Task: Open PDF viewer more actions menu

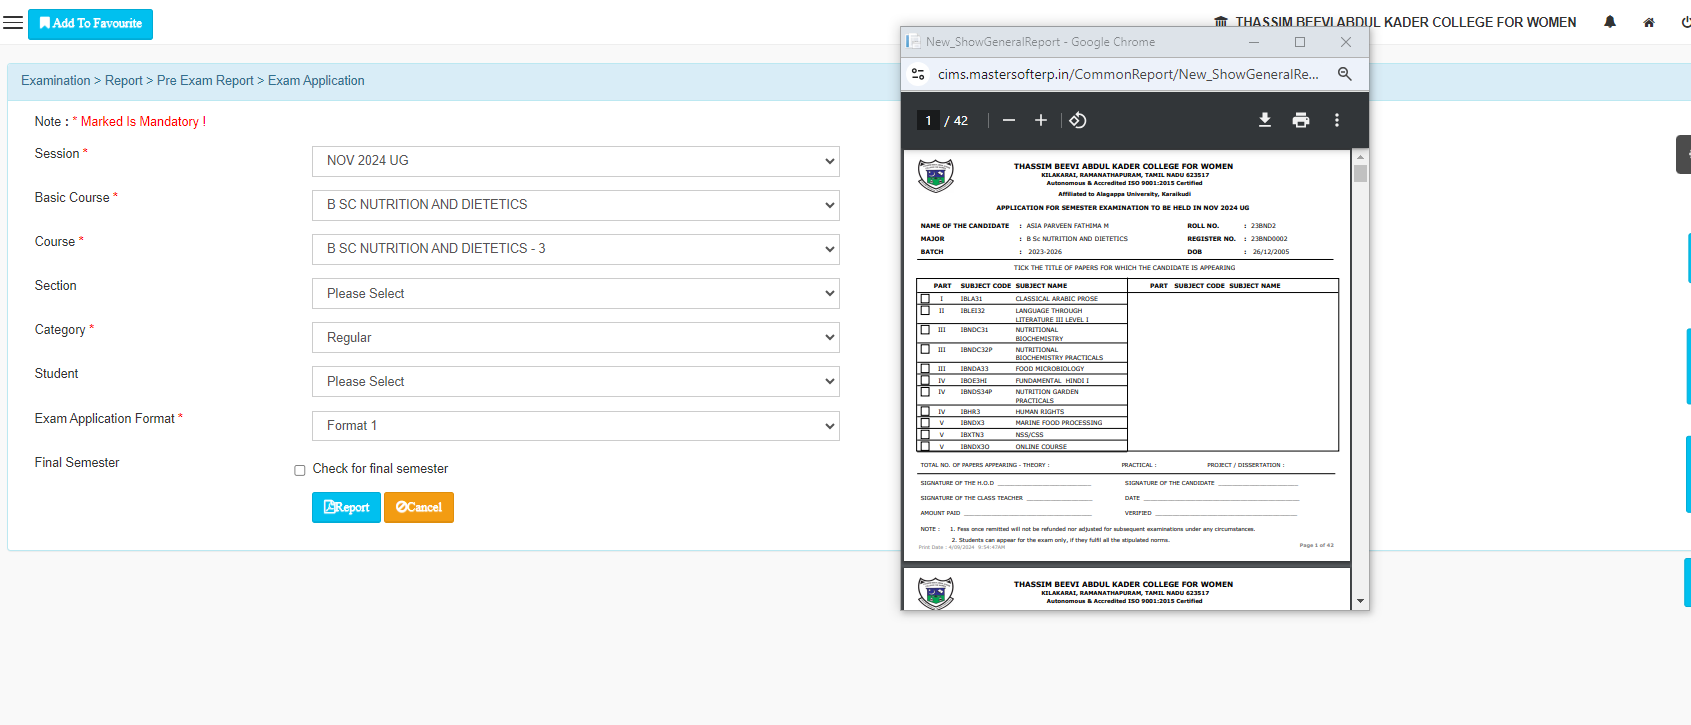Action: tap(1336, 120)
